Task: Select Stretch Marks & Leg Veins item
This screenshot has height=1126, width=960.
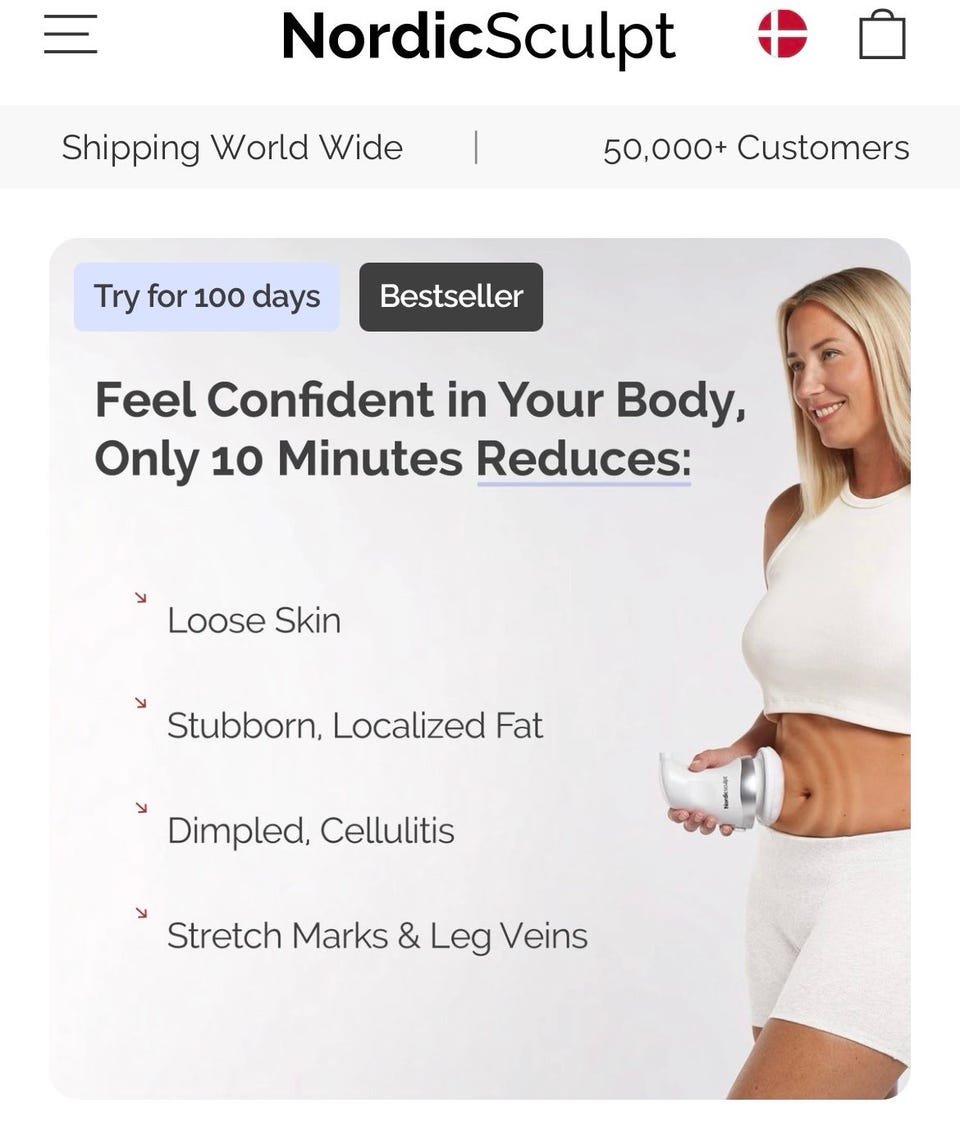Action: point(378,936)
